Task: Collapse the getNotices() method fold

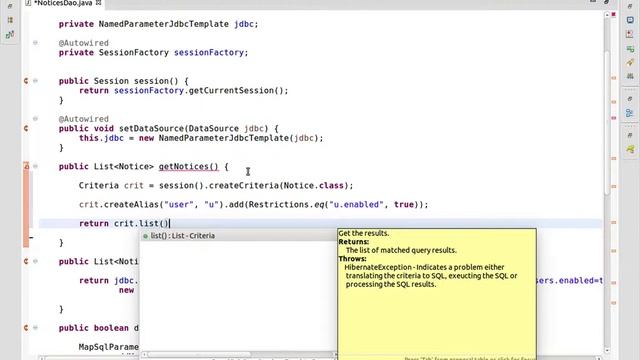Action: point(36,166)
